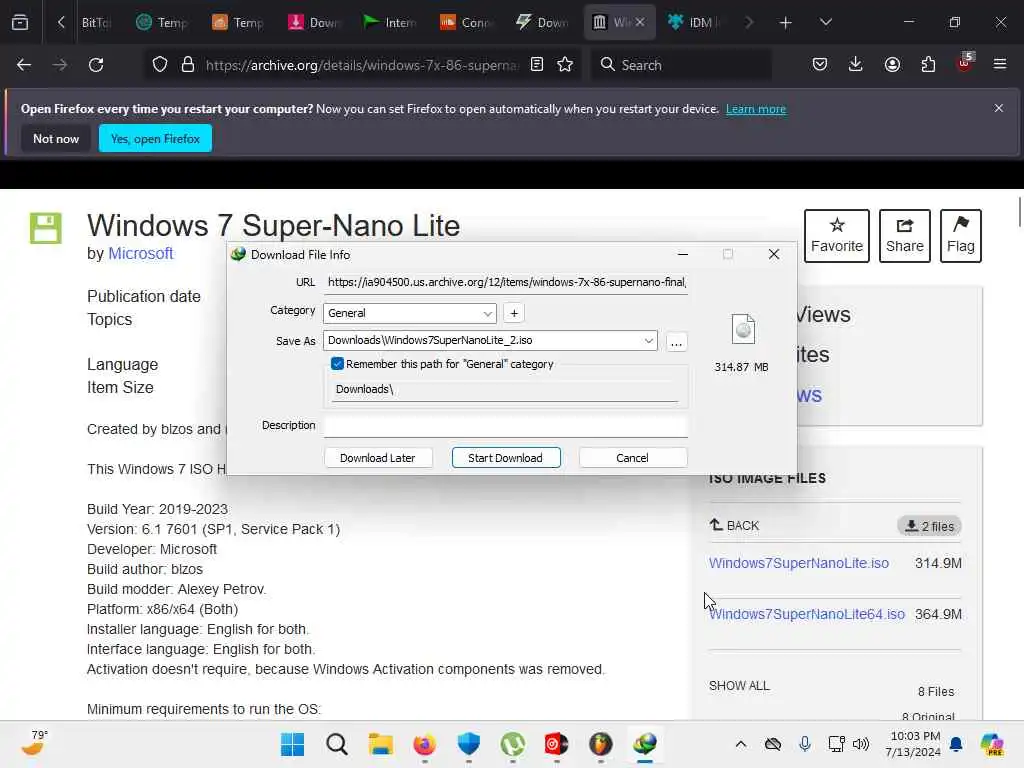Open the Firefox downloads panel icon
Viewport: 1024px width, 768px height.
point(856,65)
